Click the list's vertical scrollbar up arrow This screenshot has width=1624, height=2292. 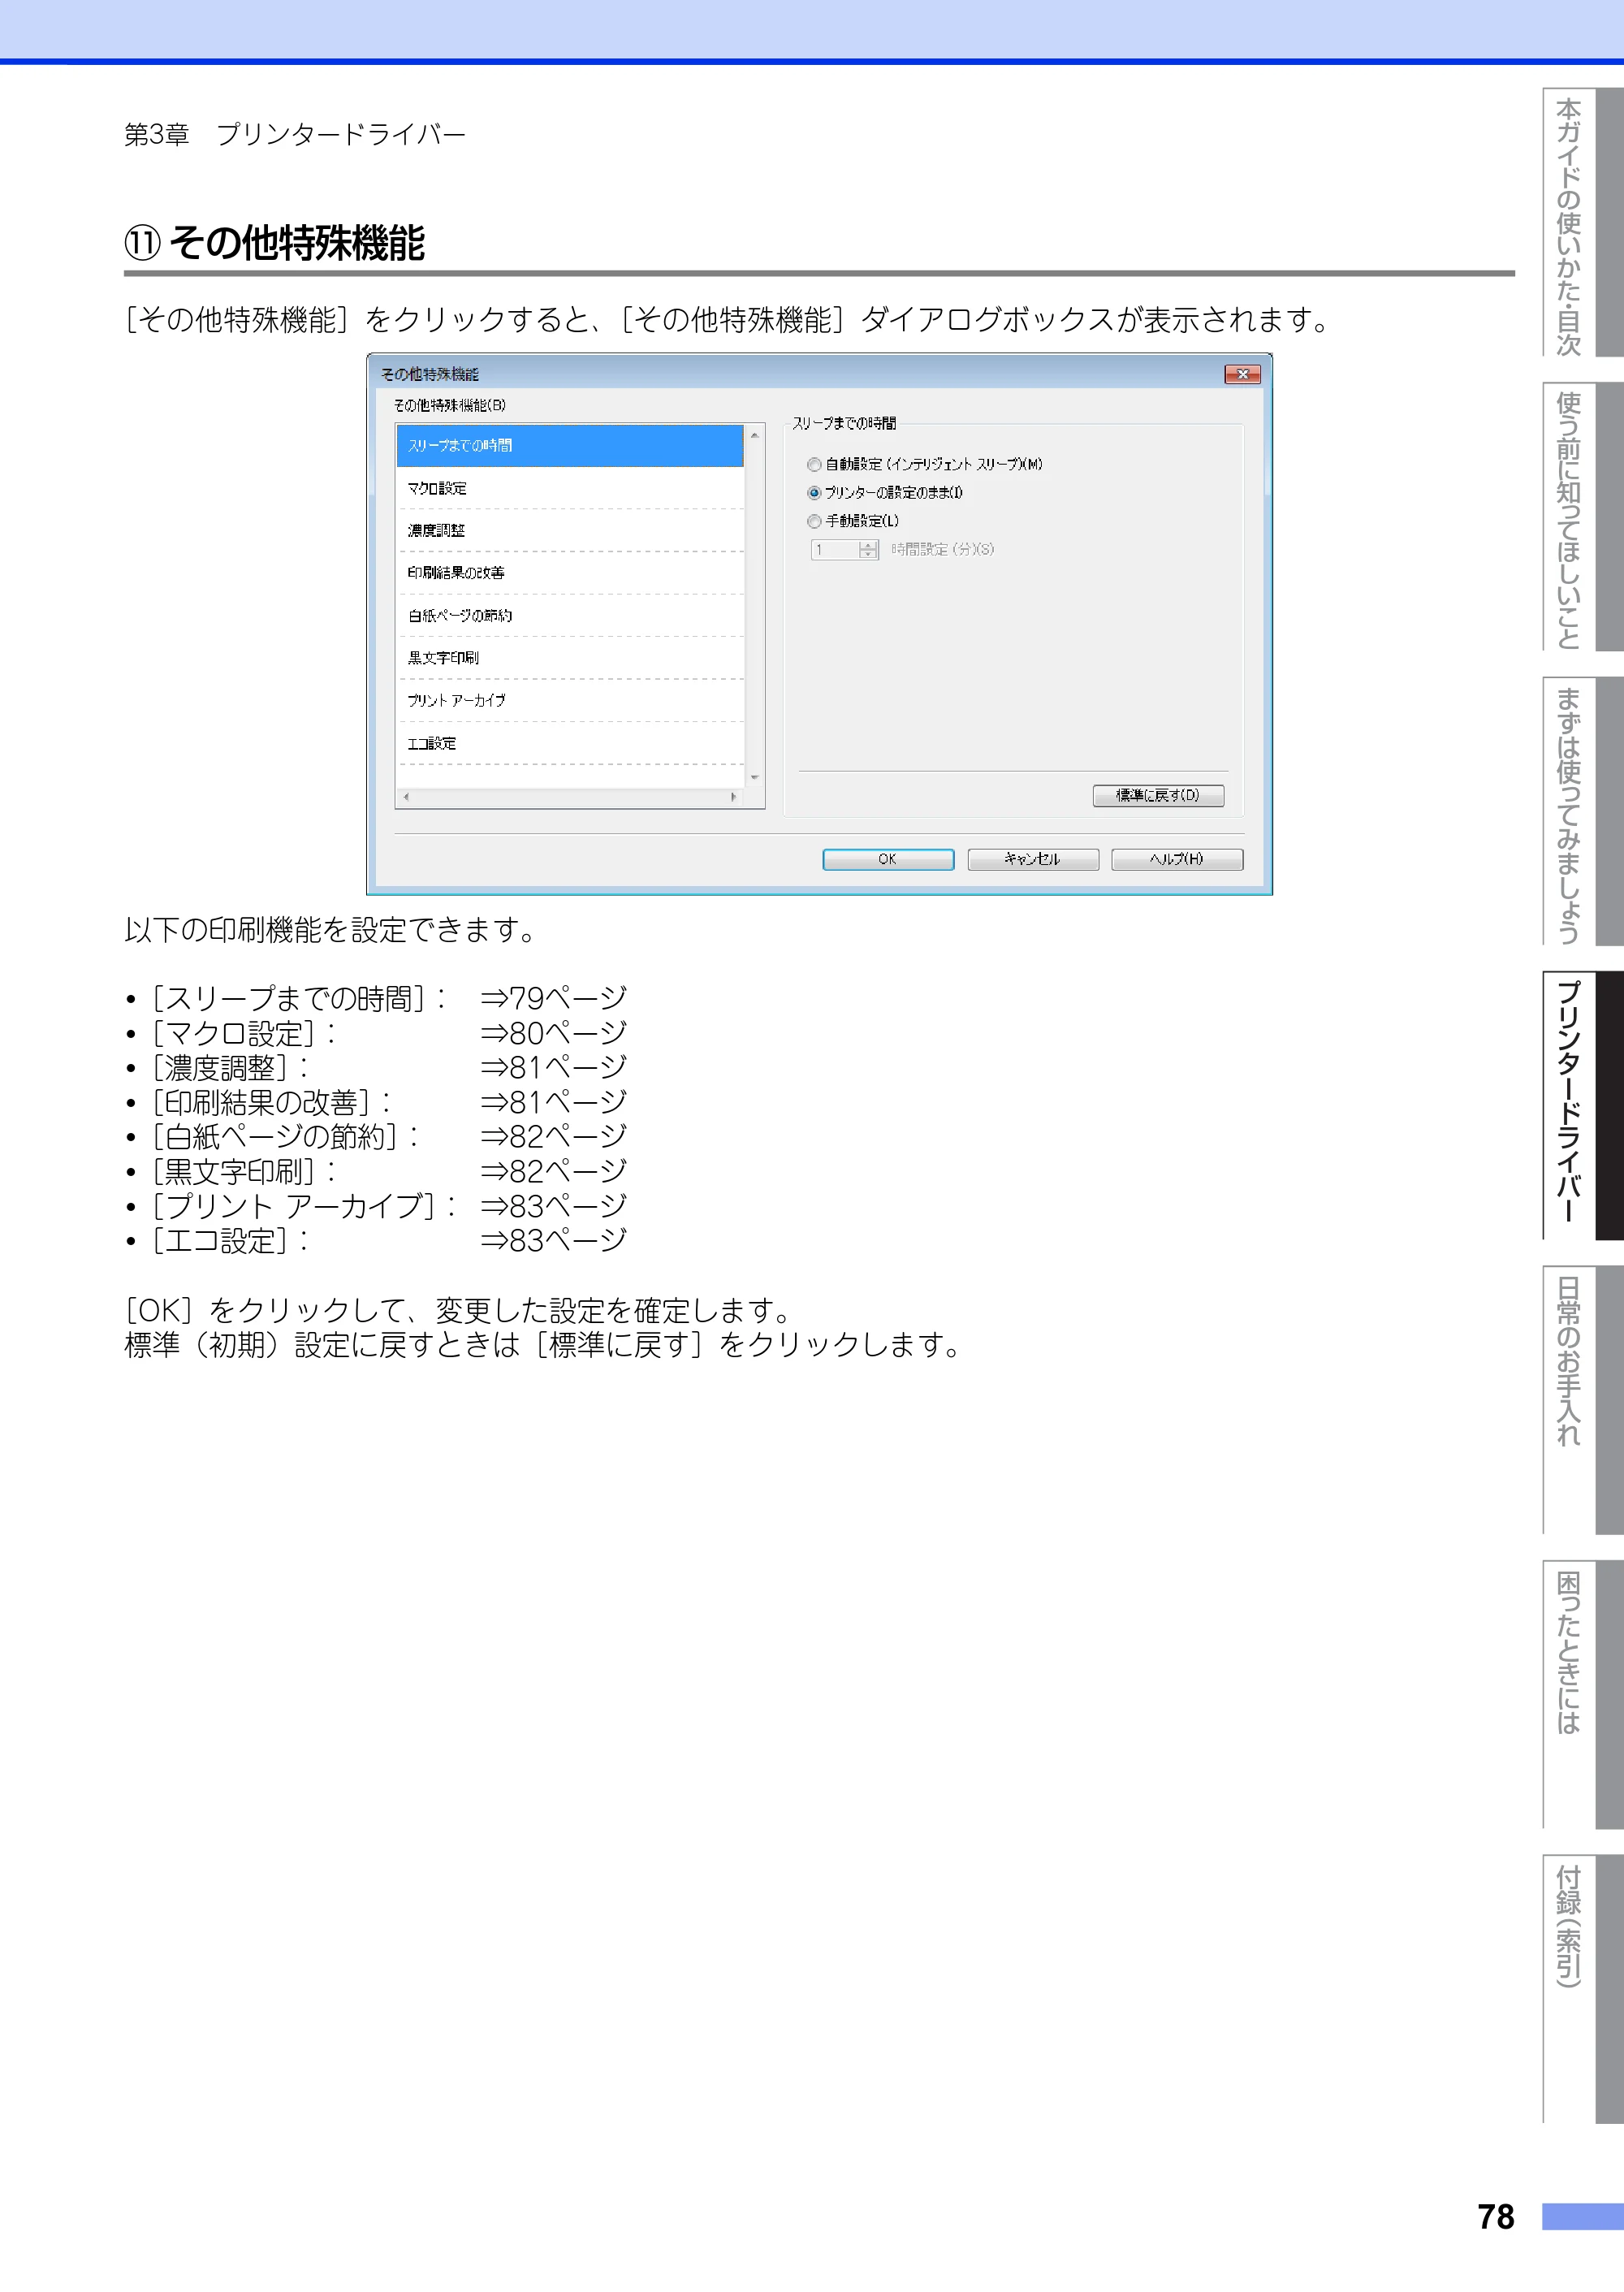tap(755, 436)
